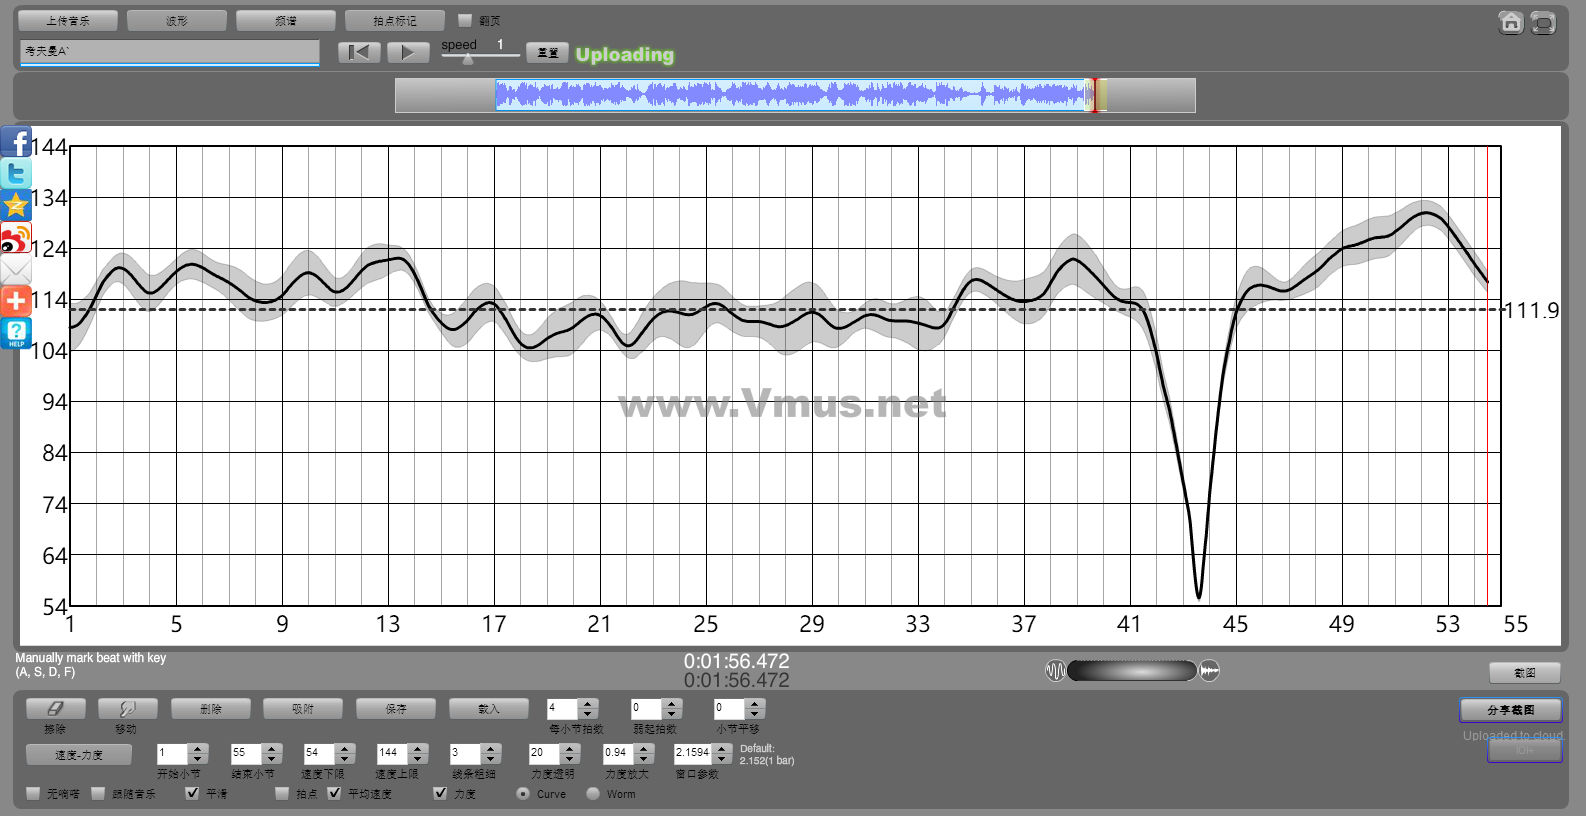Select the move (移动) tool
The width and height of the screenshot is (1586, 816).
[x=127, y=709]
